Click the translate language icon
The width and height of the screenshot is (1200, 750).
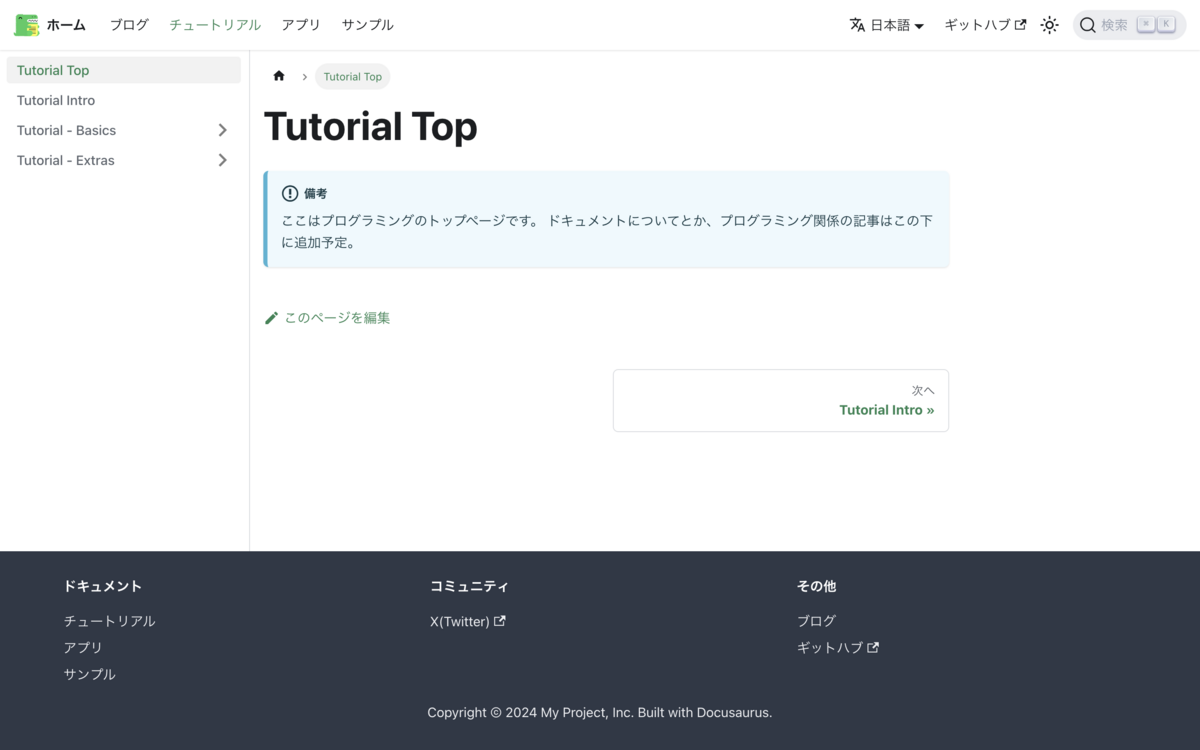coord(857,25)
